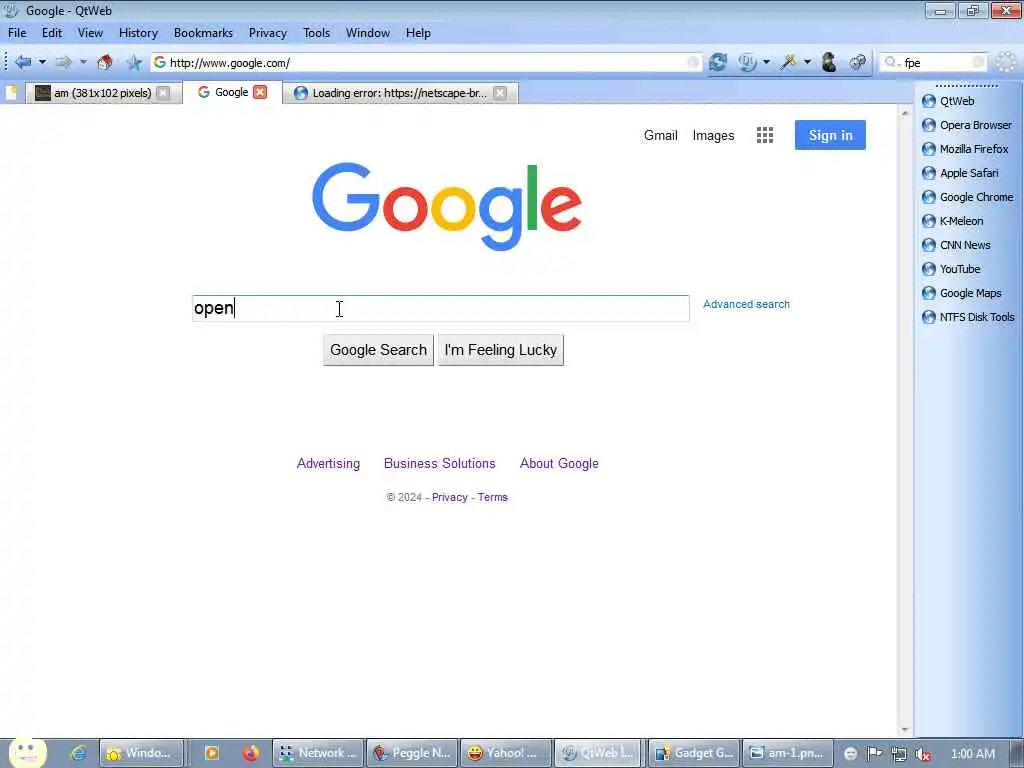Expand the Q globe icon dropdown arrow
Viewport: 1024px width, 768px height.
pyautogui.click(x=767, y=63)
